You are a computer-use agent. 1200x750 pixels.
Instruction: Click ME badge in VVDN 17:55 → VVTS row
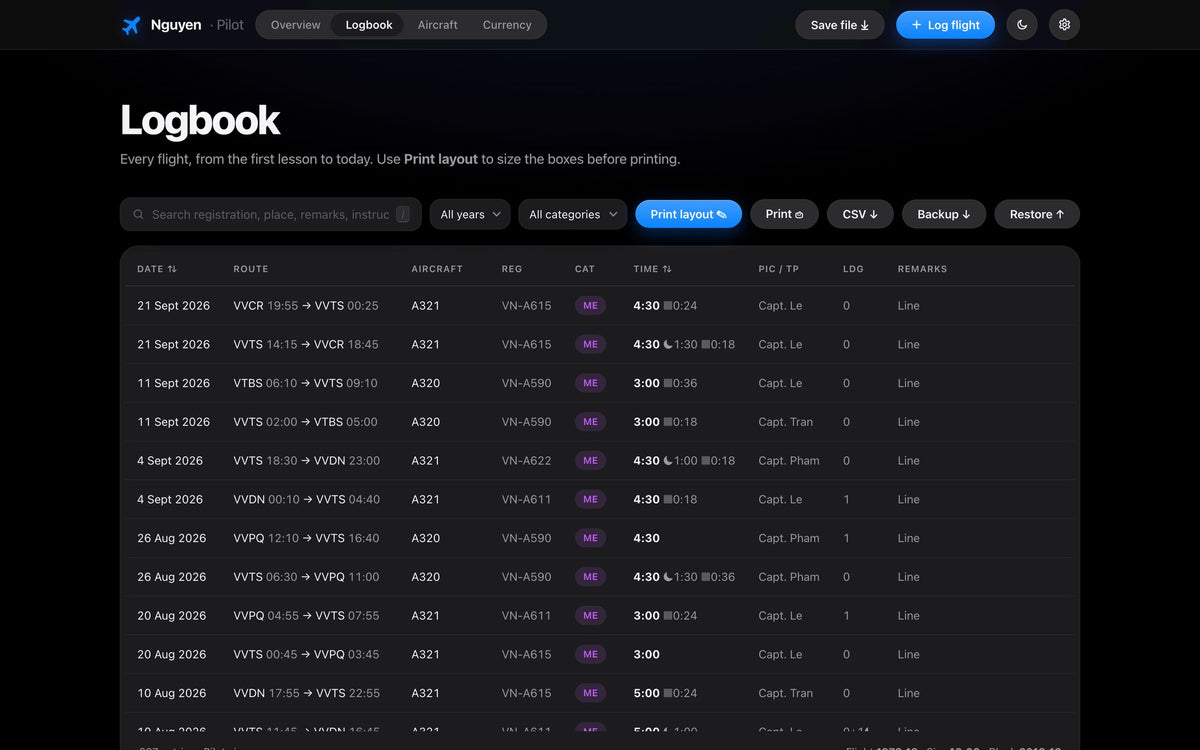(x=590, y=693)
